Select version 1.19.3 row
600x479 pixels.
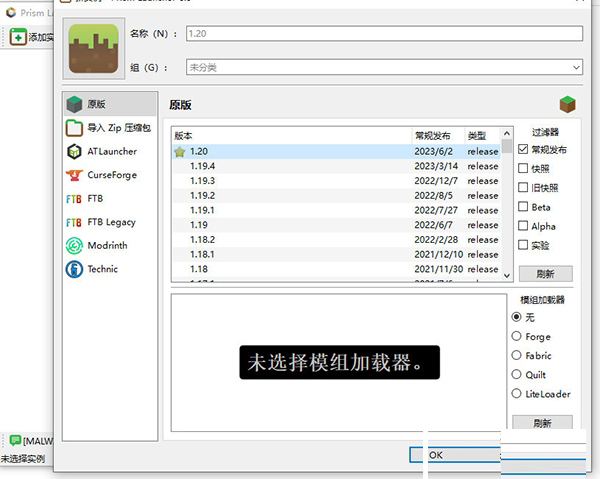click(336, 181)
